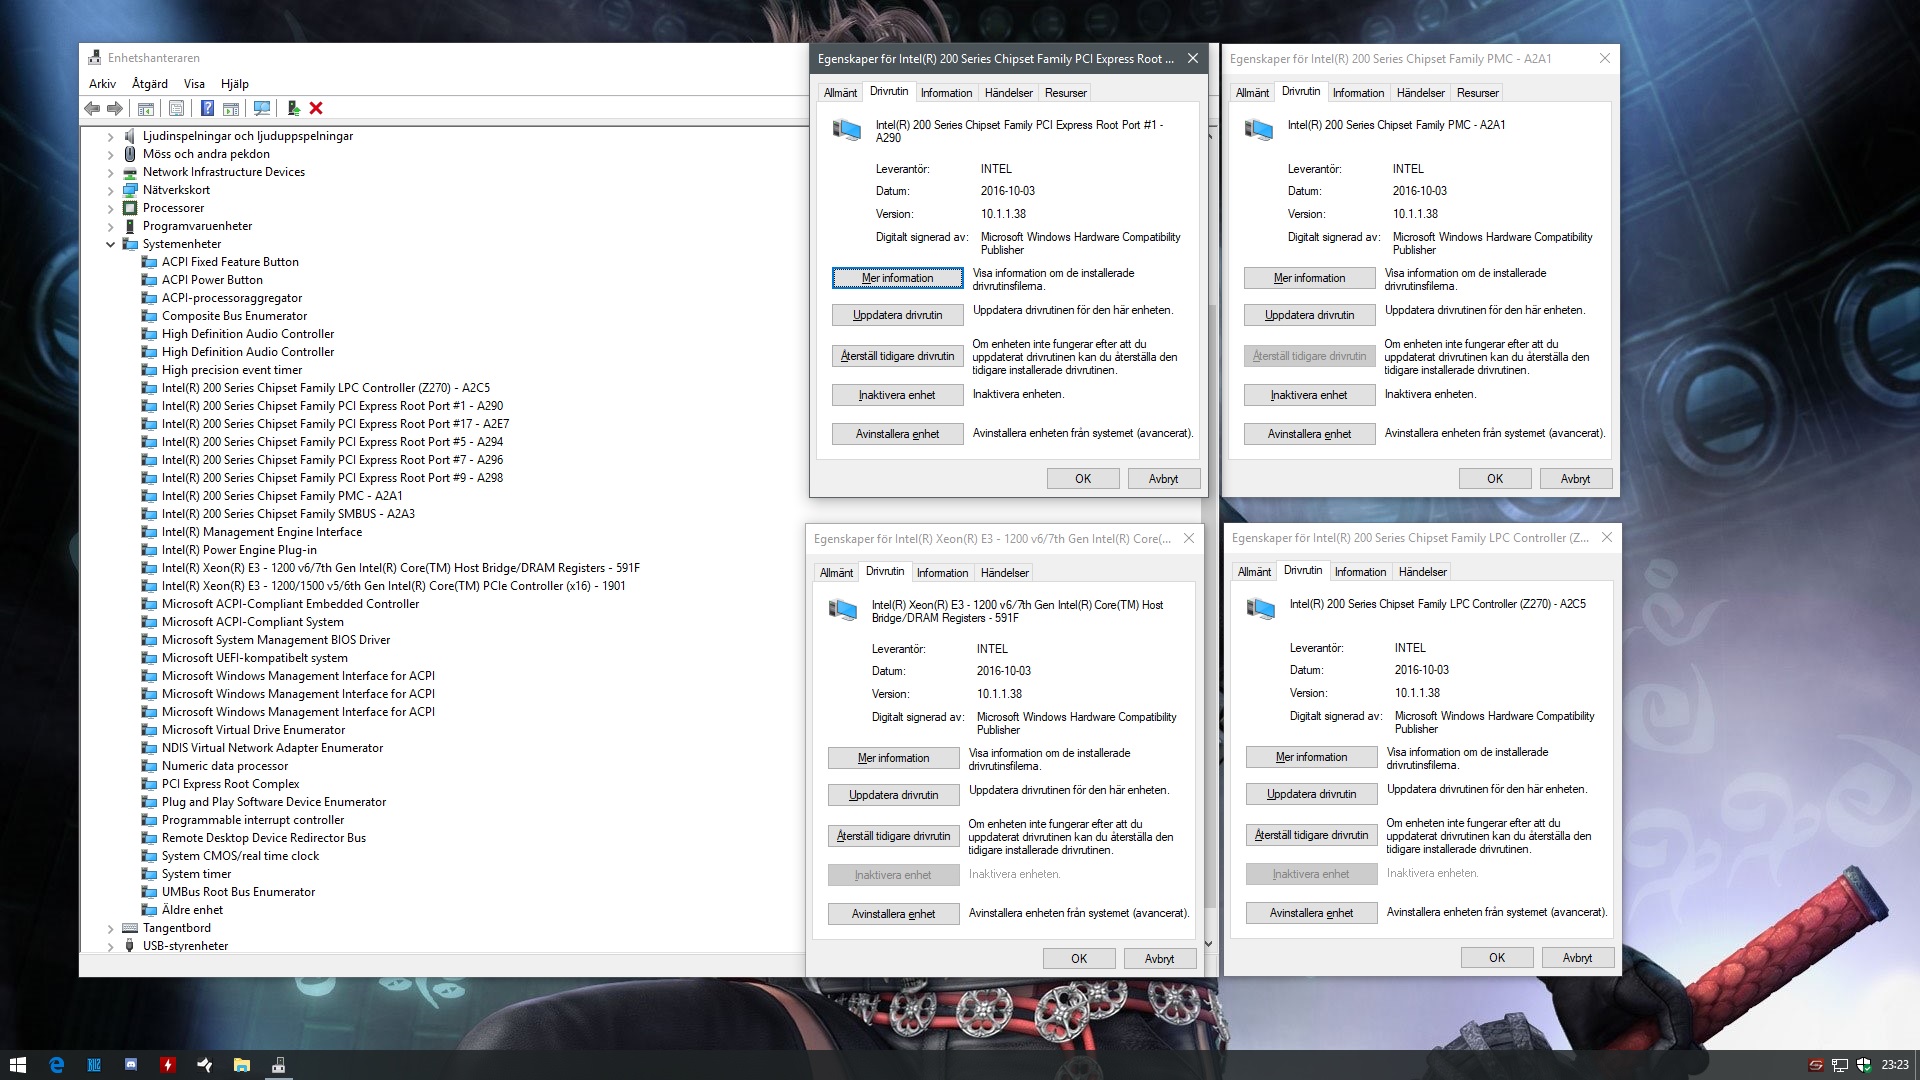This screenshot has width=1920, height=1080.
Task: Open Resurser tab in PCI Express Root dialog
Action: point(1065,93)
